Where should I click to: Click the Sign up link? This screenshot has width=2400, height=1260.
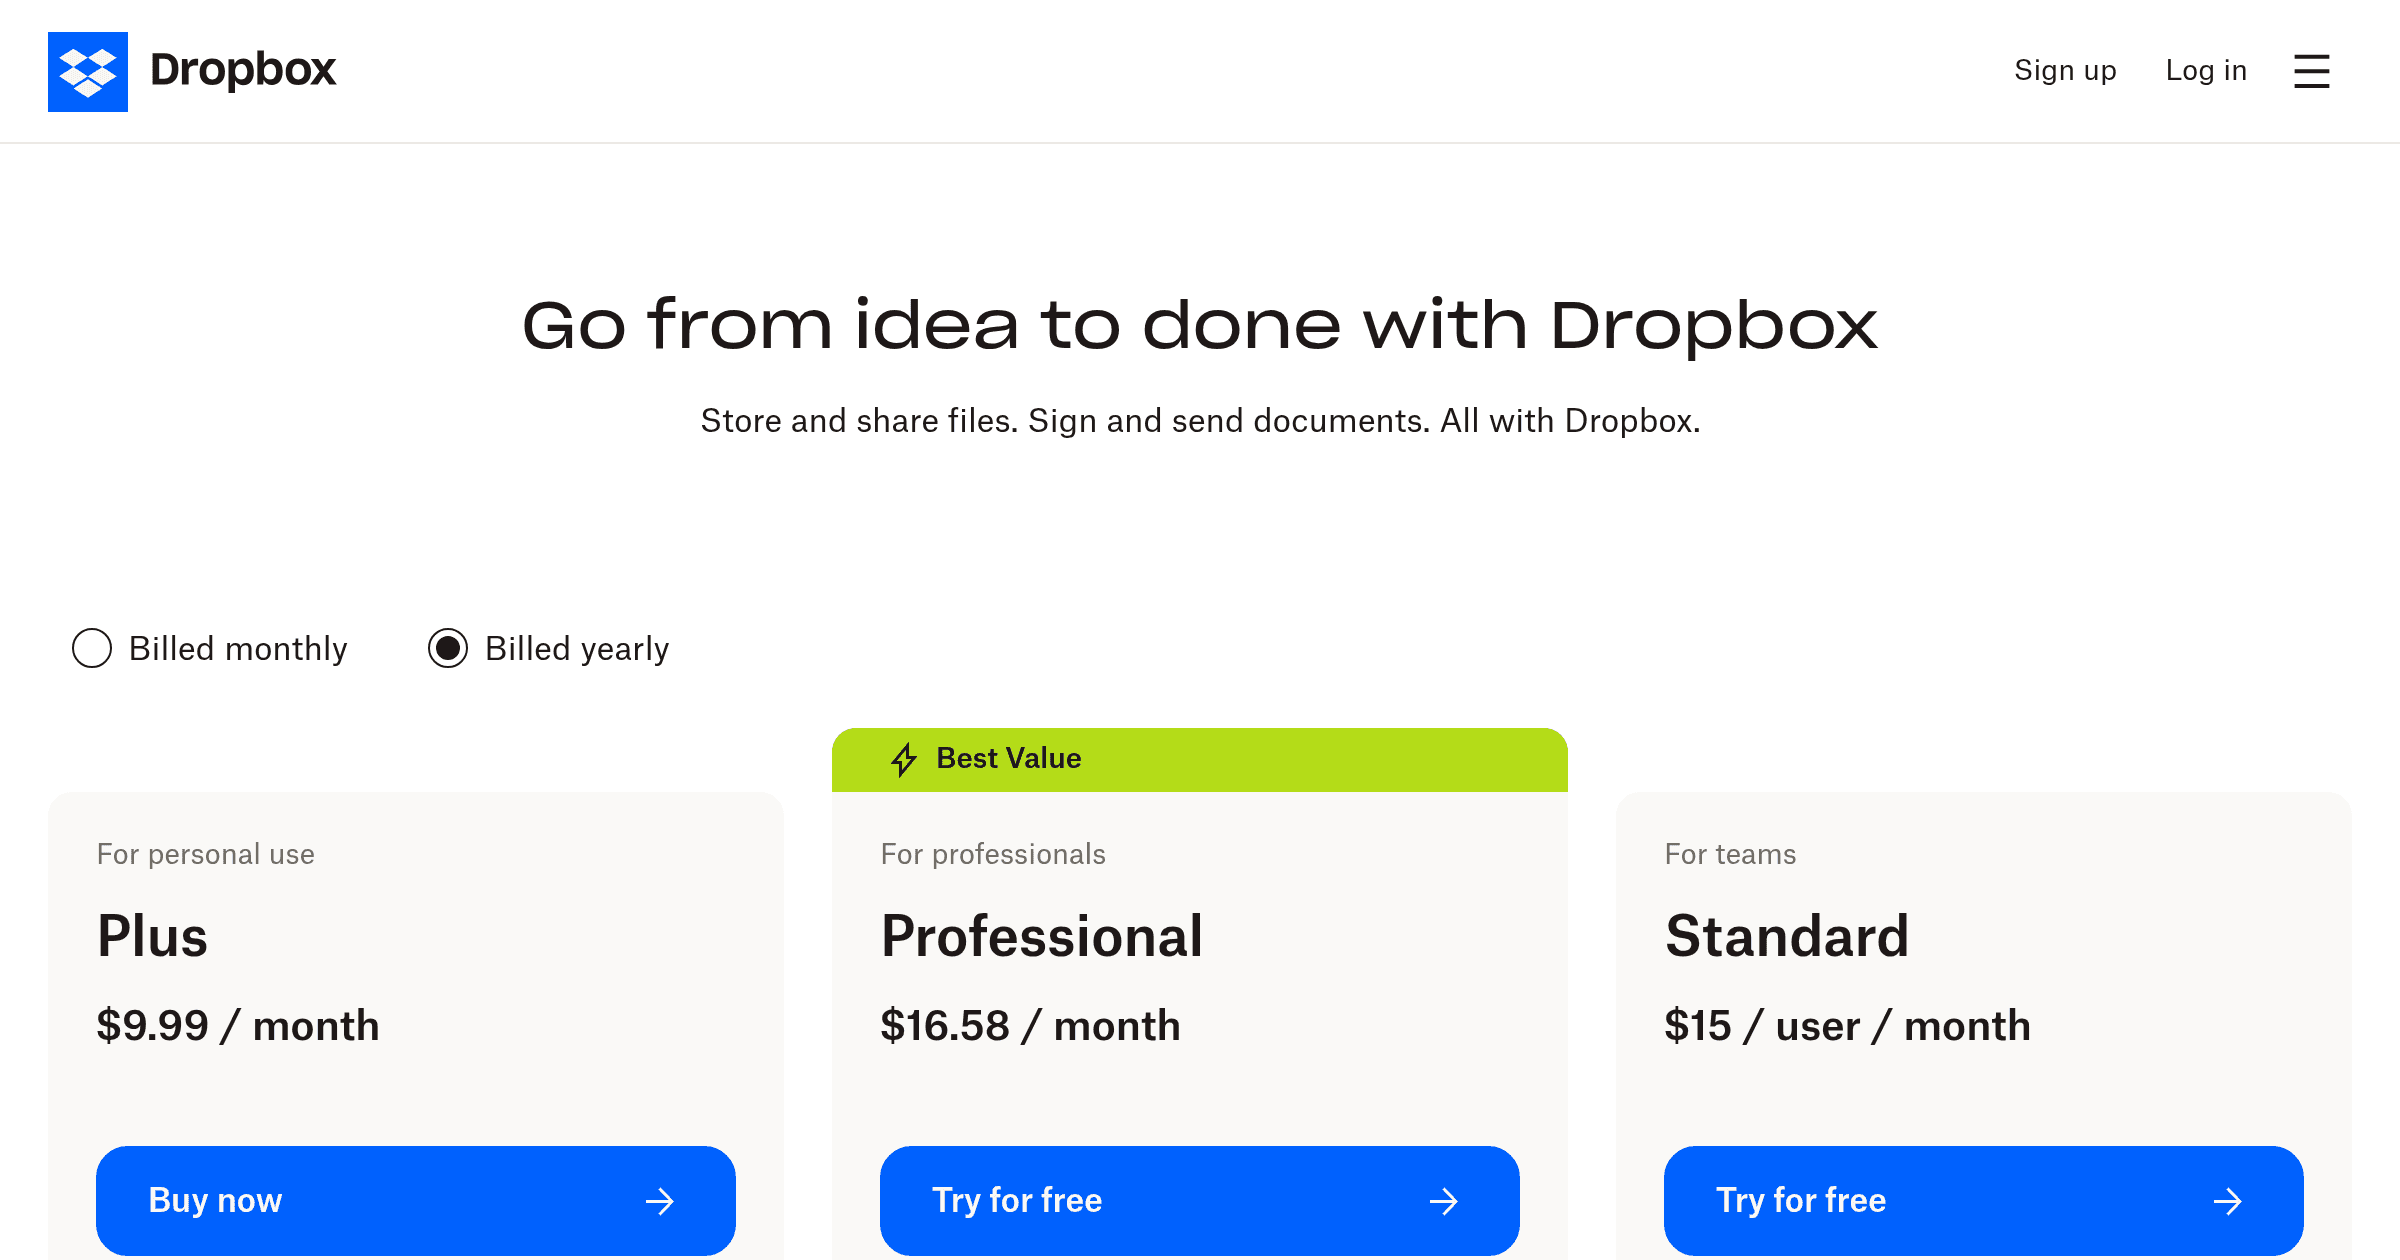pos(2065,70)
